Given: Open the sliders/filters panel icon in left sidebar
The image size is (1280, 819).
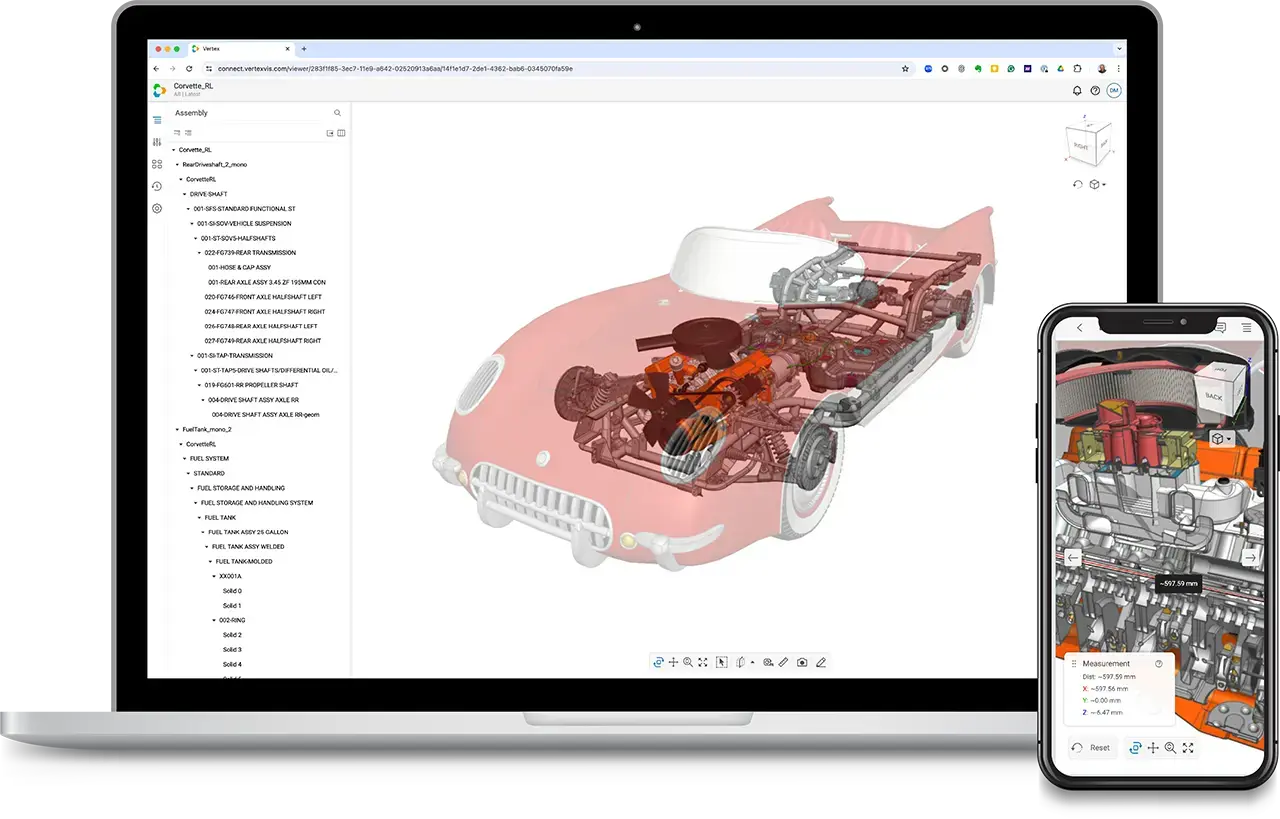Looking at the screenshot, I should [157, 142].
